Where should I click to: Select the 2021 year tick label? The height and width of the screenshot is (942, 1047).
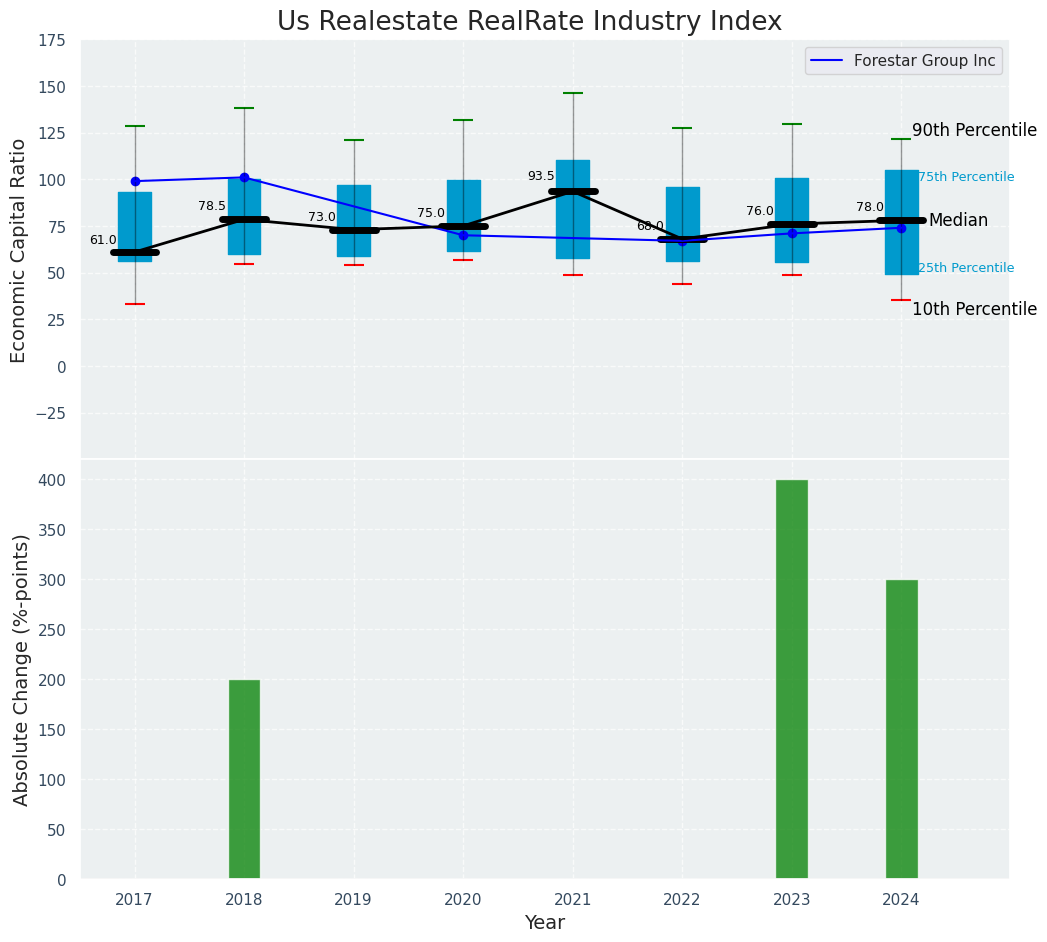click(573, 900)
